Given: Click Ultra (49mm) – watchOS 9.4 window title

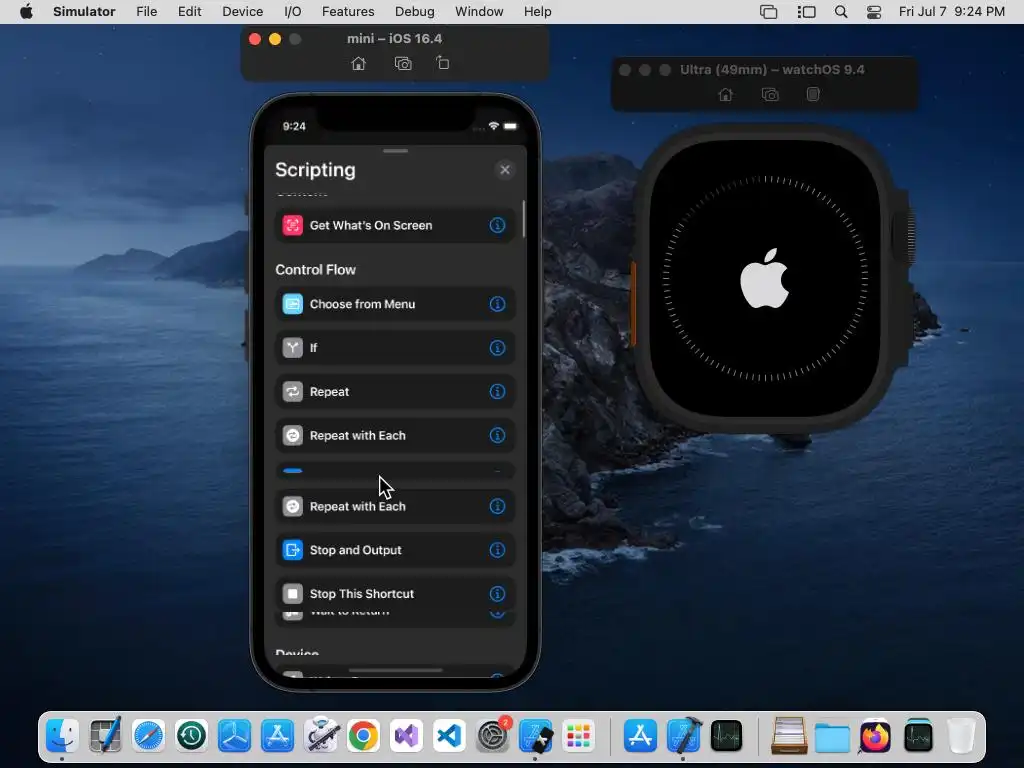Looking at the screenshot, I should click(x=772, y=69).
